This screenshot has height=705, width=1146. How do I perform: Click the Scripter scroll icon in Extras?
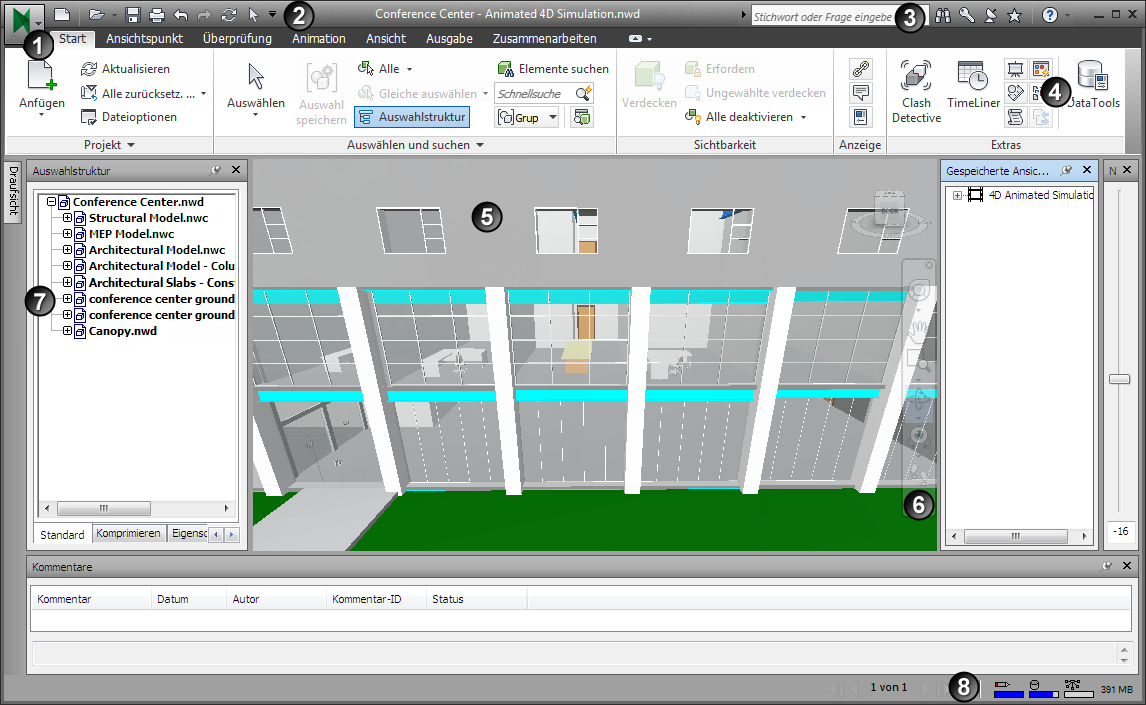1015,117
